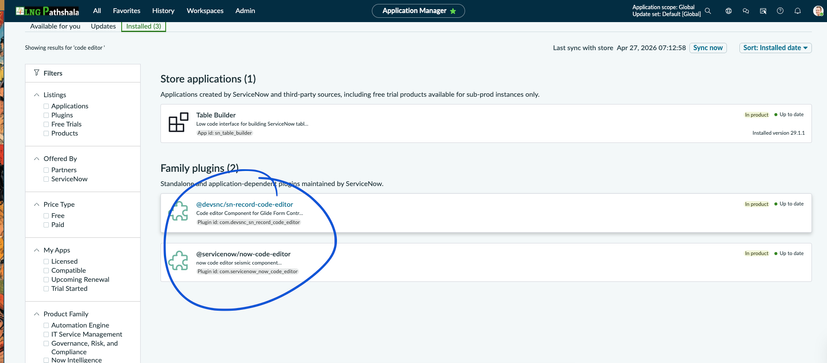Open the Table Builder application title
This screenshot has width=827, height=363.
pyautogui.click(x=216, y=114)
